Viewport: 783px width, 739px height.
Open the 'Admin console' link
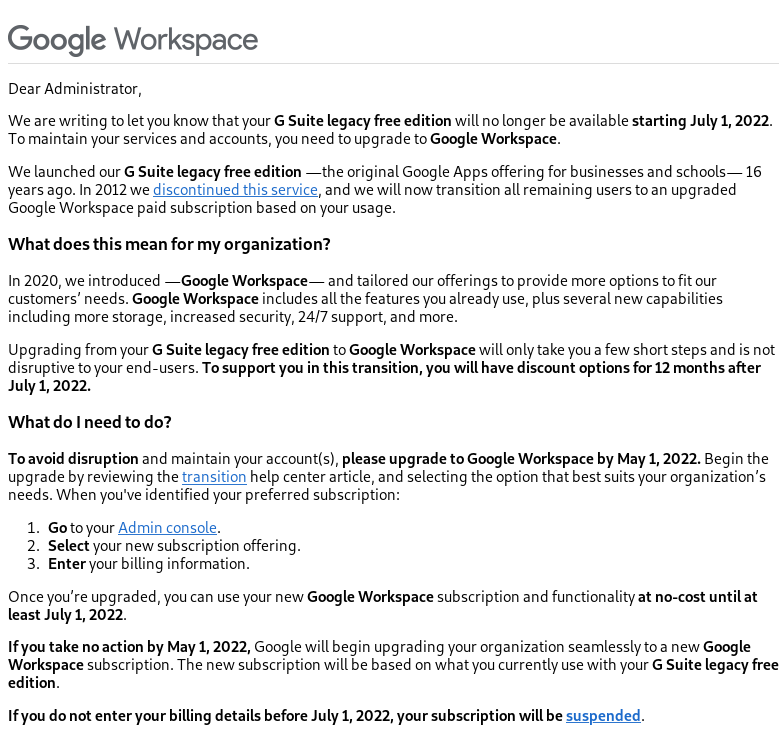click(x=167, y=528)
